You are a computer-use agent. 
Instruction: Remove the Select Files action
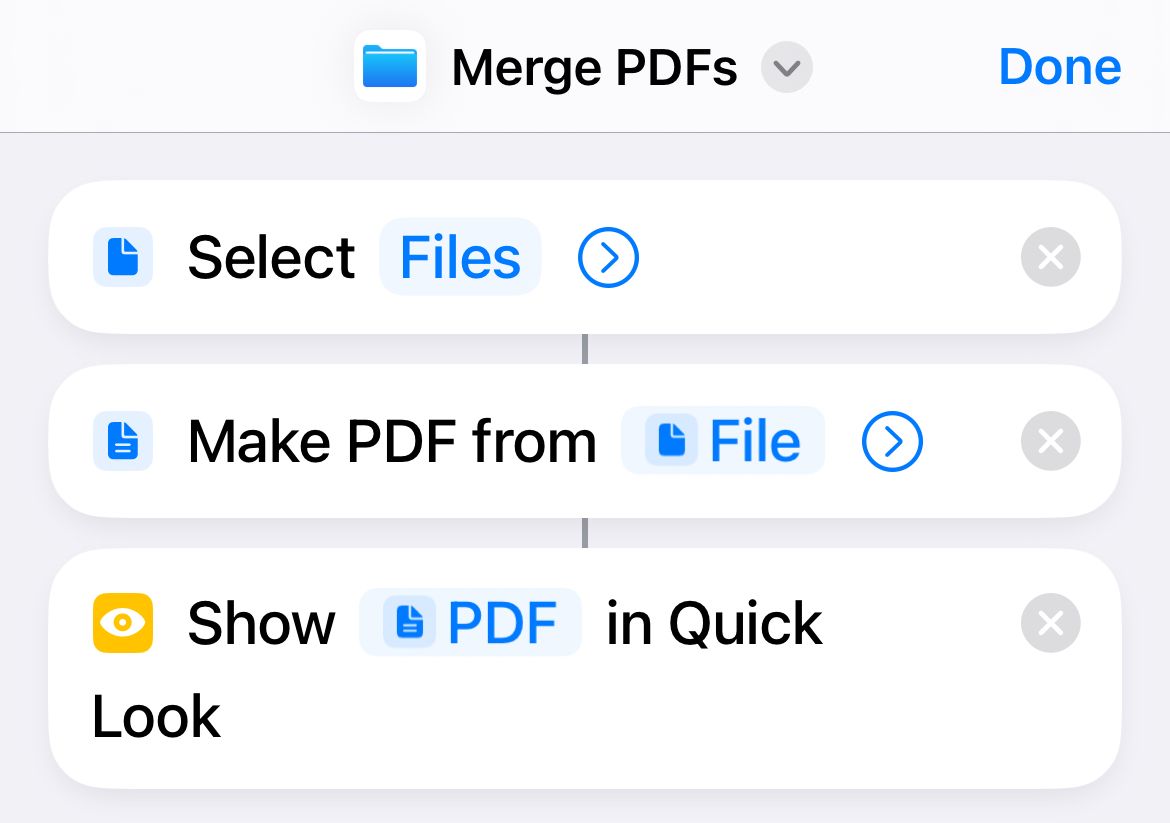[1050, 258]
